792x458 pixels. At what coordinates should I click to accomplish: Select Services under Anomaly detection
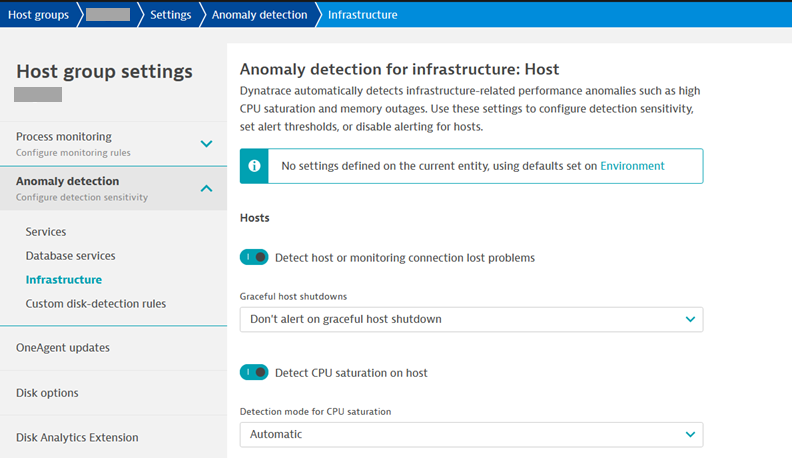[46, 232]
